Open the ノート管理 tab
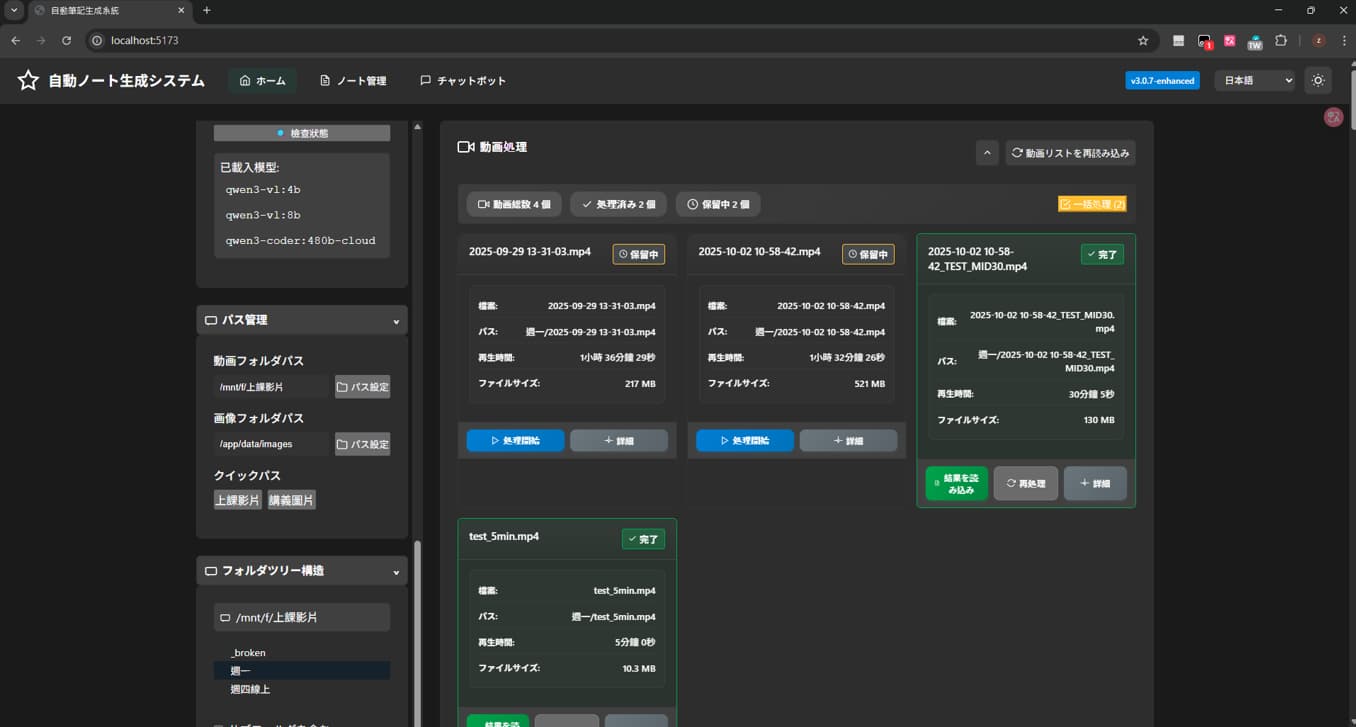 coord(353,81)
